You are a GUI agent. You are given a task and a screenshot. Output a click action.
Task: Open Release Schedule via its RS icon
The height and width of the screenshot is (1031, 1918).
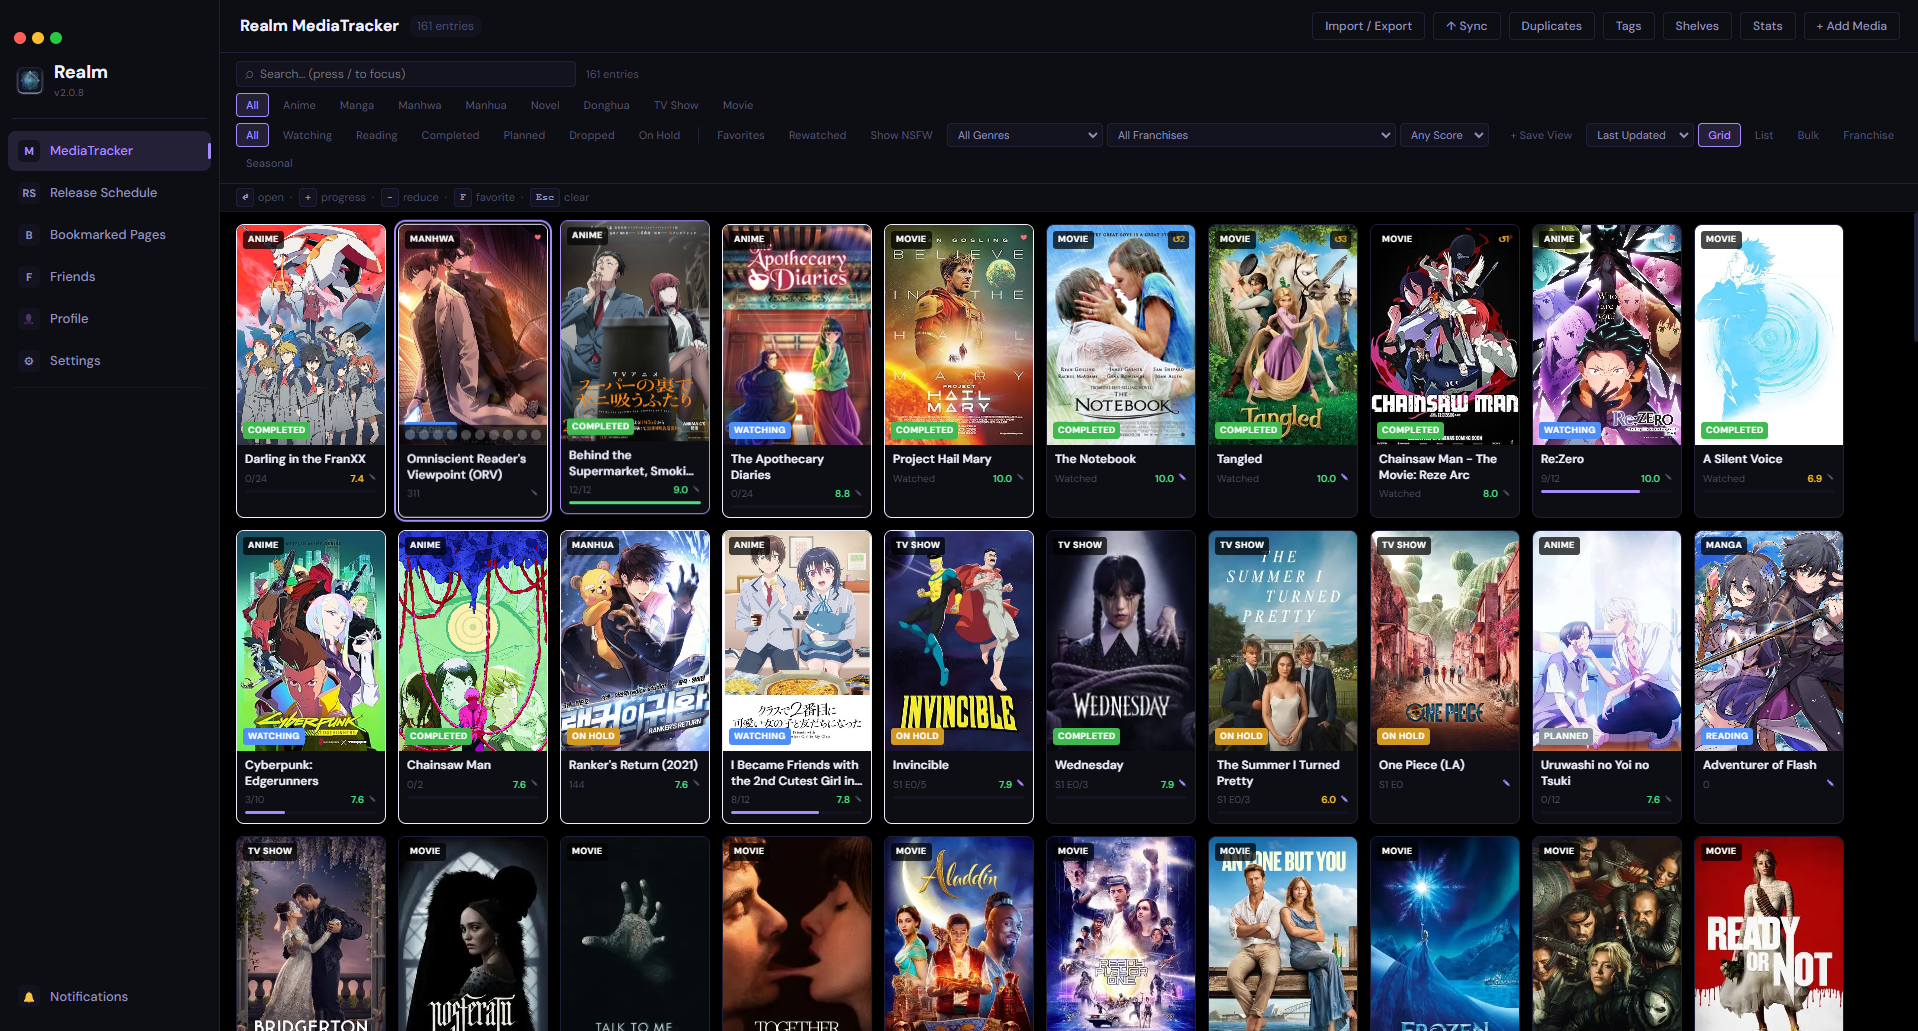[29, 193]
